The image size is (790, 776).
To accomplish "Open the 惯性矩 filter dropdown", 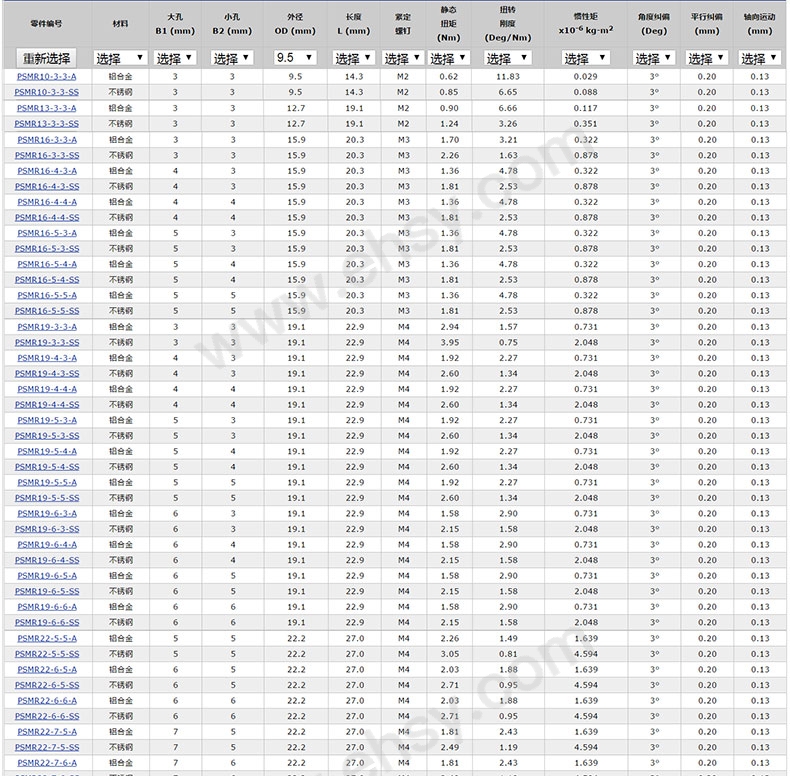I will tap(585, 58).
